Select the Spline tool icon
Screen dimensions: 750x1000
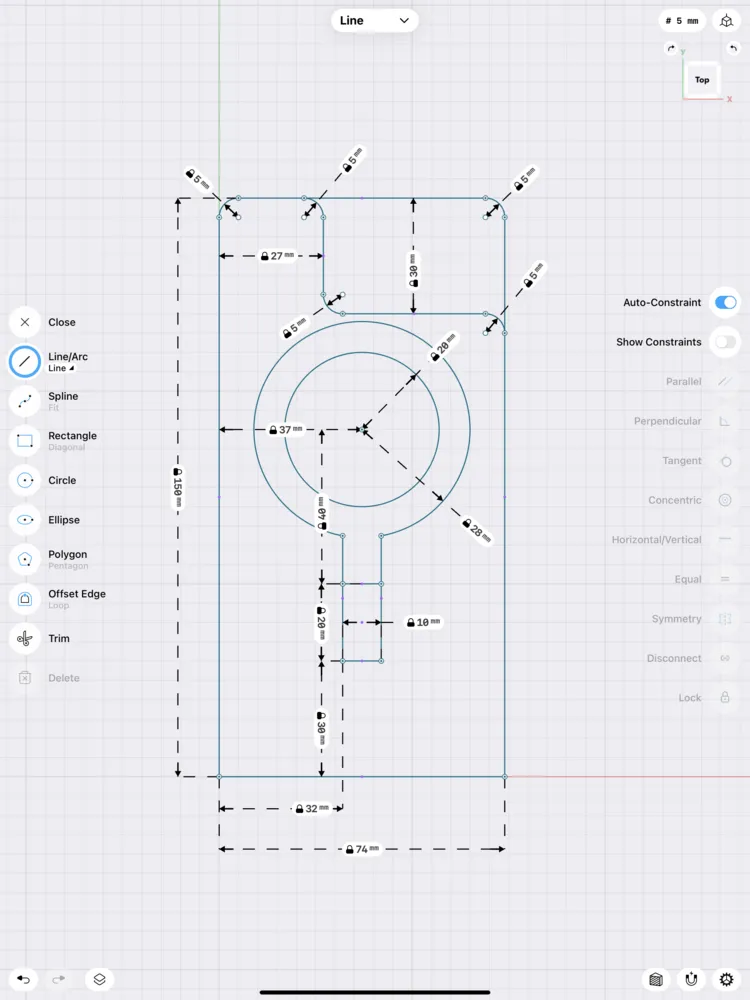[25, 401]
